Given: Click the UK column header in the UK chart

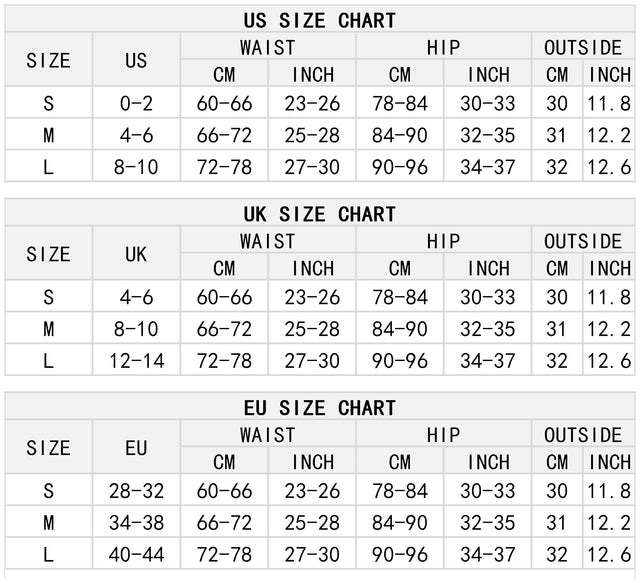Looking at the screenshot, I should pos(136,254).
